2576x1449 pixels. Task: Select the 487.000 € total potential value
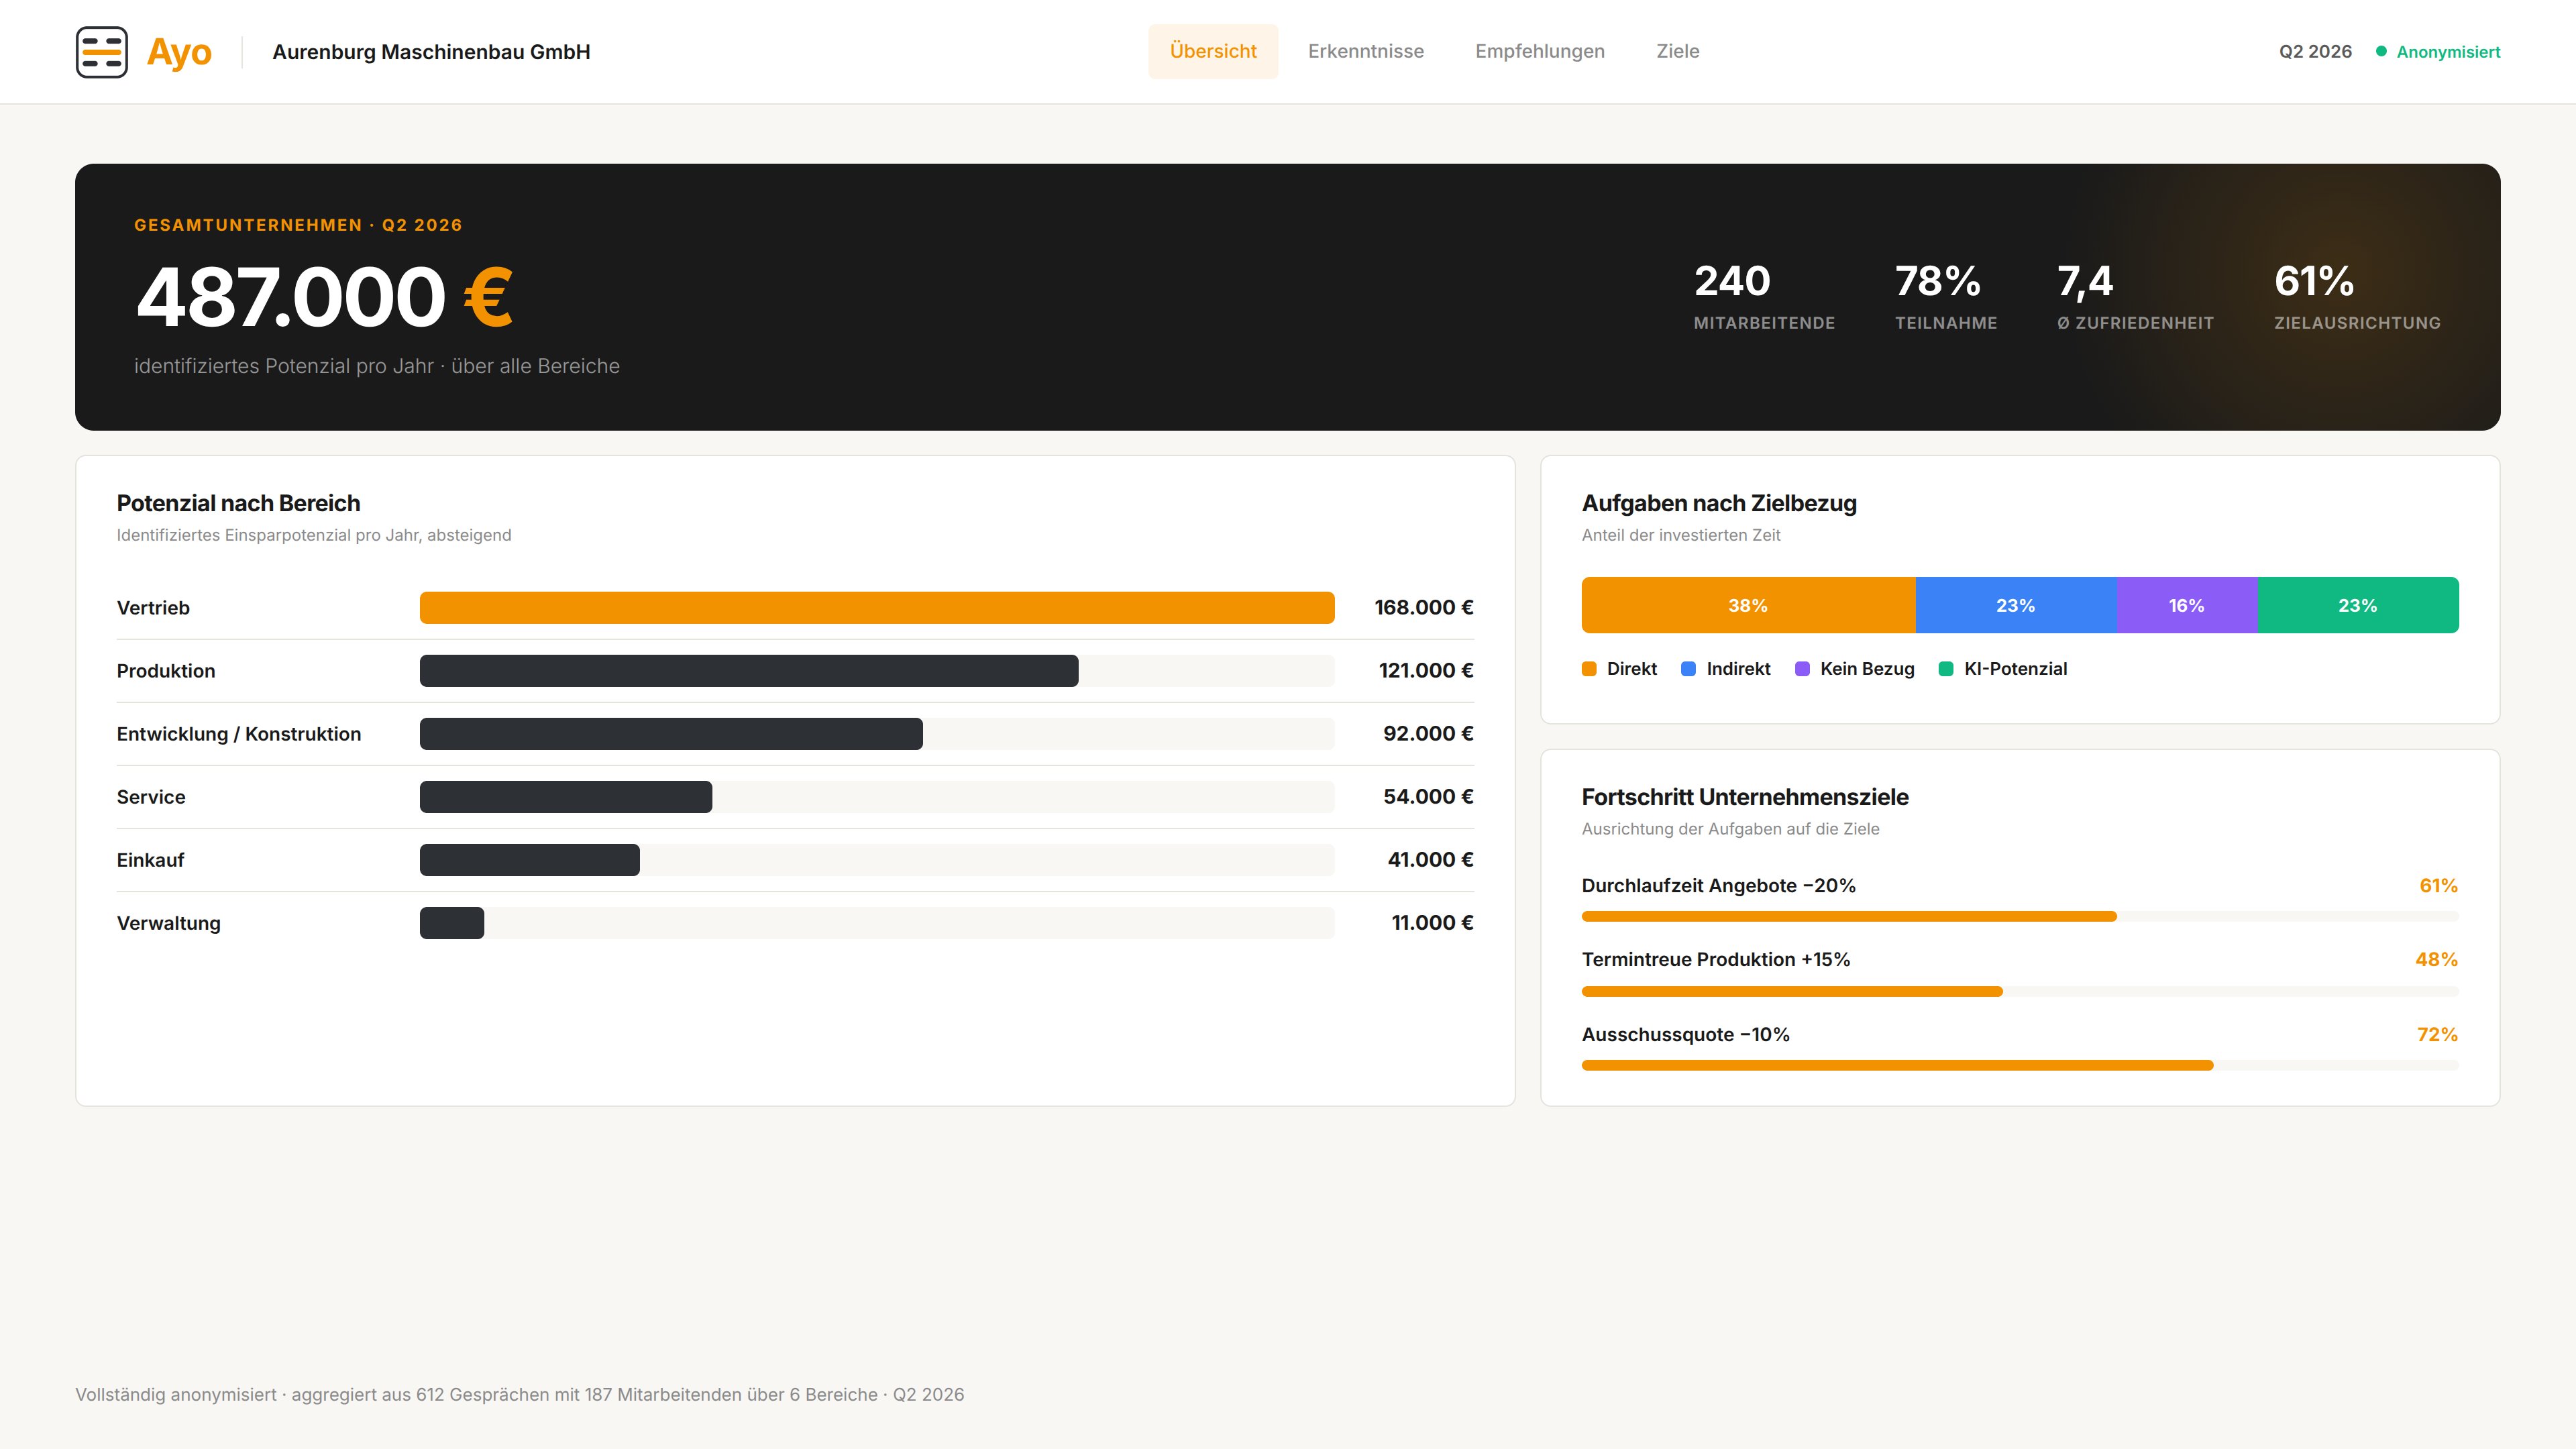(324, 297)
